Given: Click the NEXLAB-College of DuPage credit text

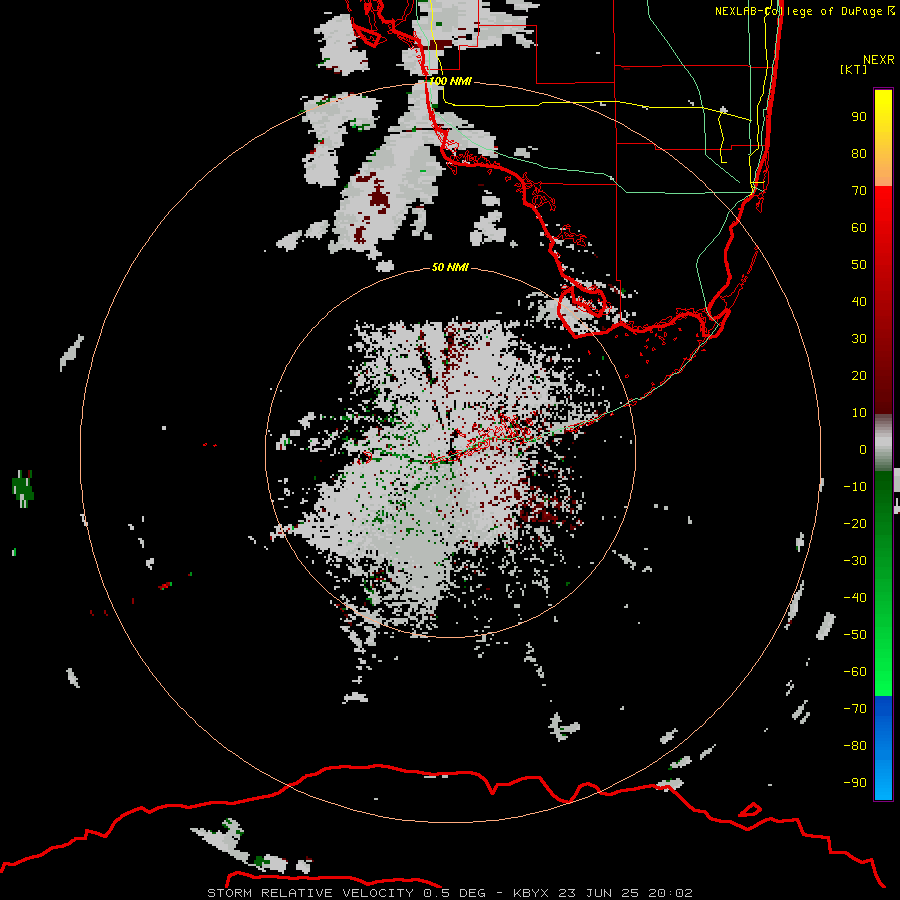Looking at the screenshot, I should point(804,11).
